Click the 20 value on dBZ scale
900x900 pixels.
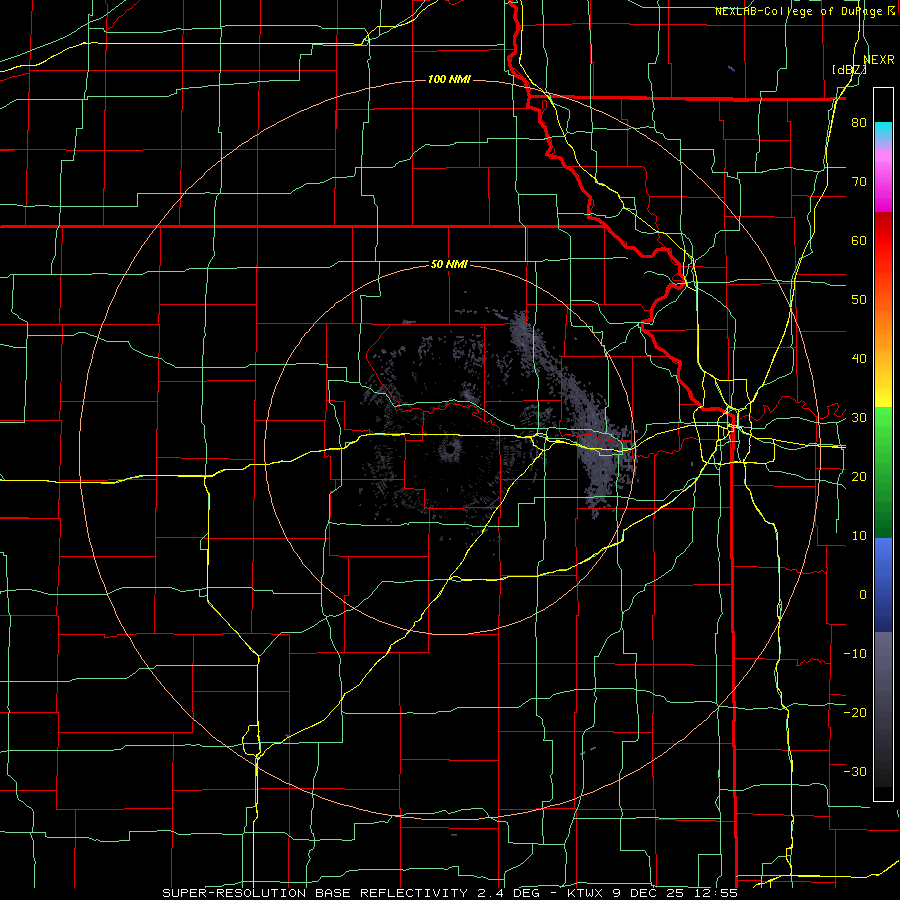(x=859, y=477)
